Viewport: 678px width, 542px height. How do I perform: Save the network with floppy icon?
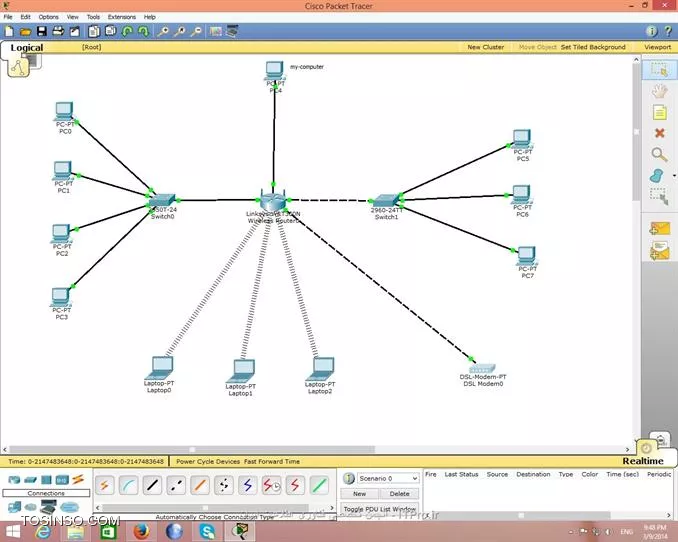42,32
